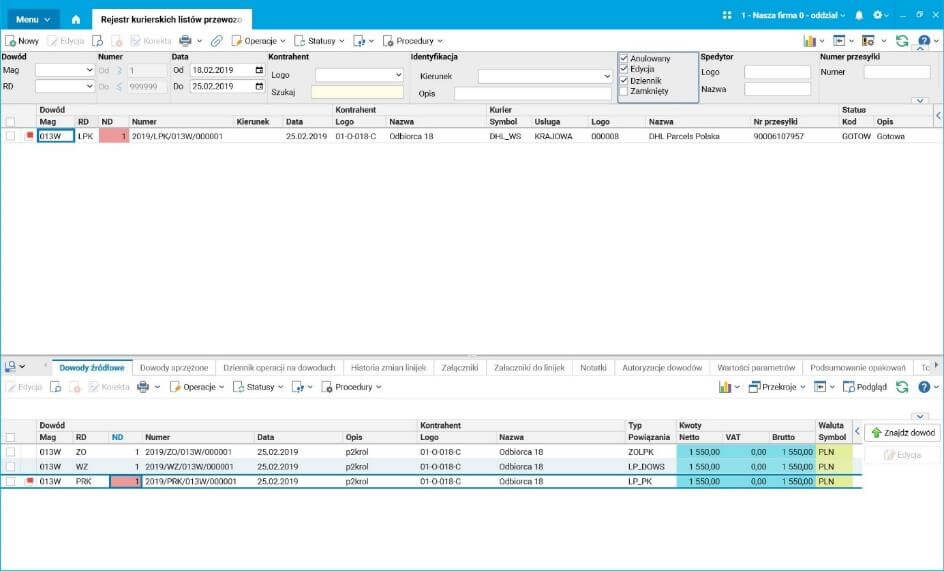Check the 2019/PRK/013W/000001 row checkbox
This screenshot has height=571, width=944.
point(10,481)
